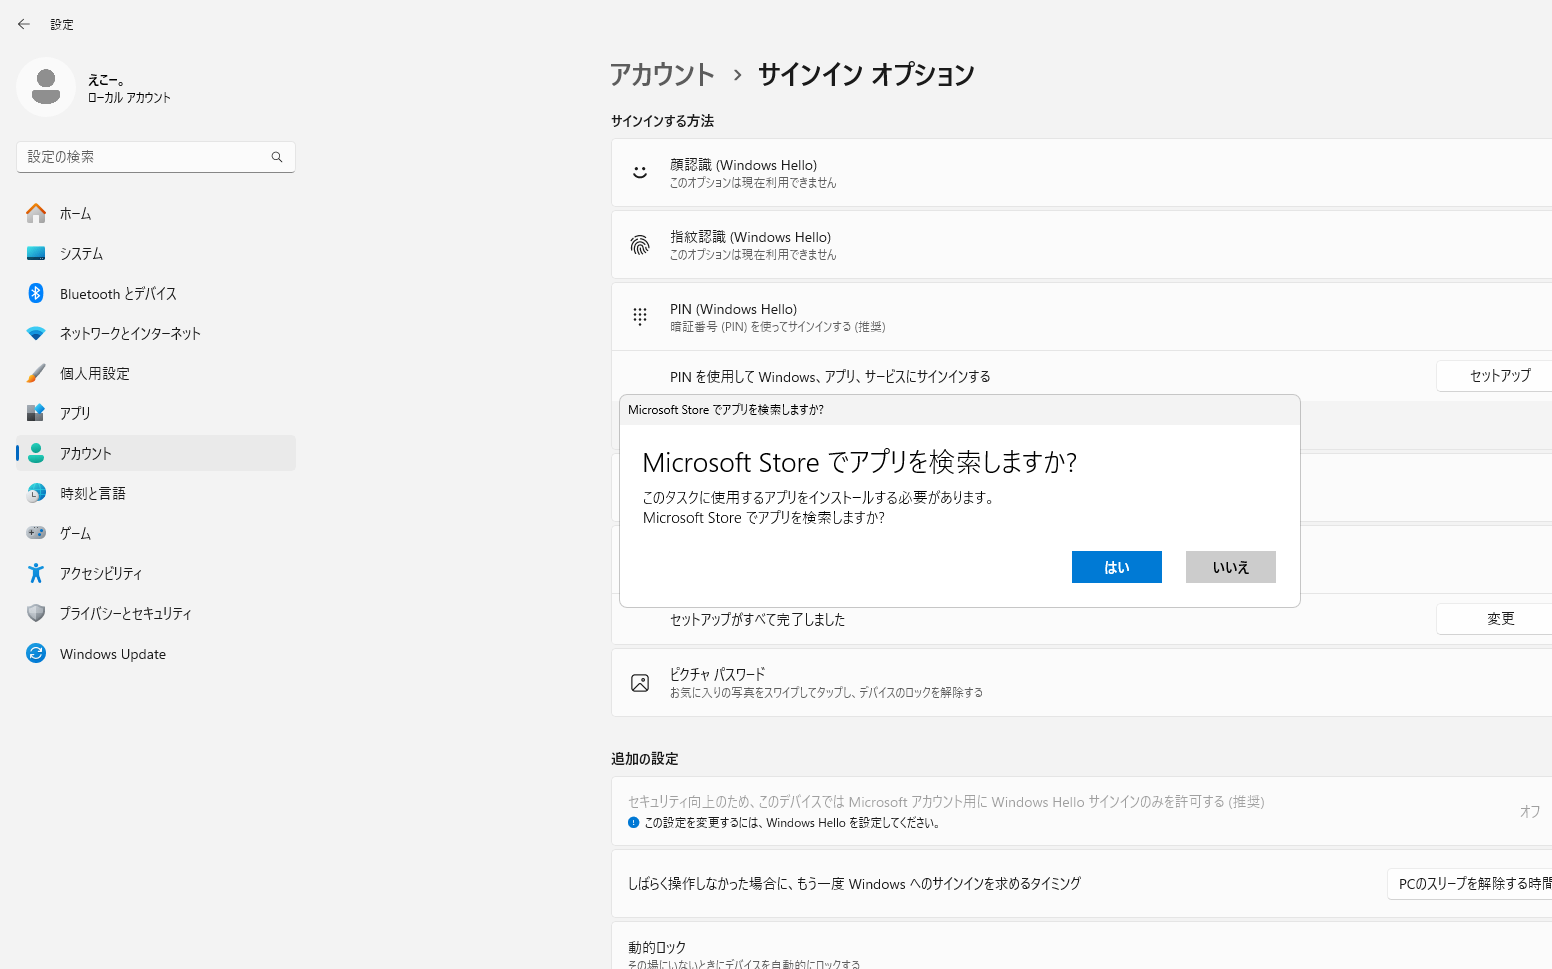1552x969 pixels.
Task: Click アカウント breadcrumb link
Action: (x=662, y=74)
